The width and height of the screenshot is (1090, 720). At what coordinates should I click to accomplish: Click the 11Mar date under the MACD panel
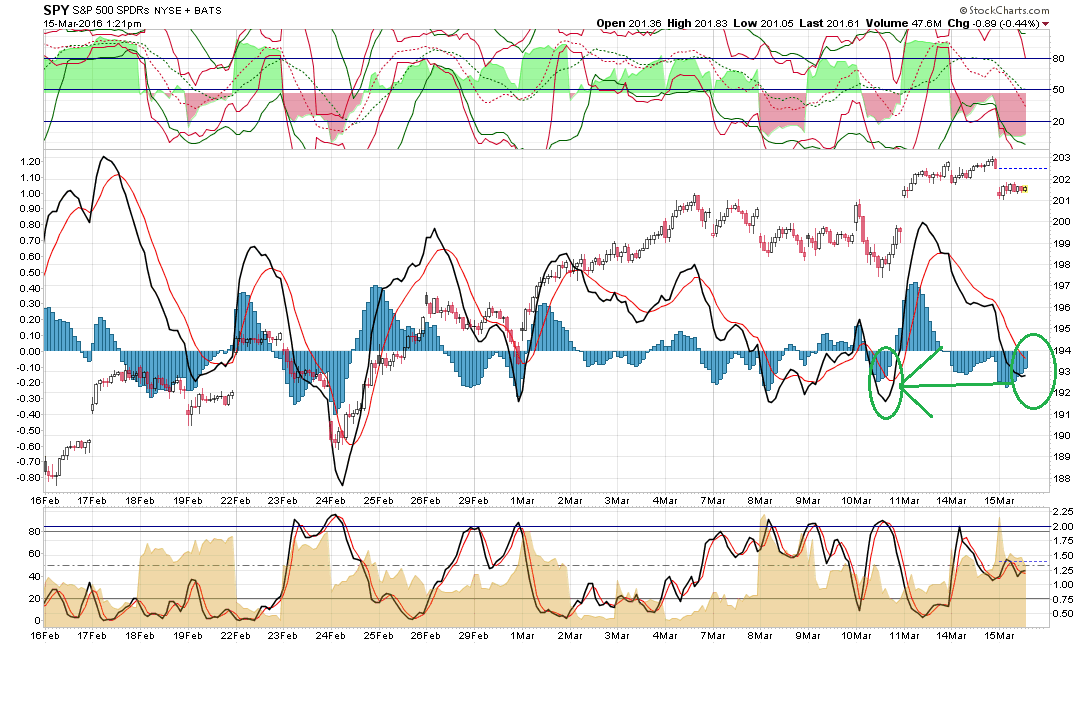click(x=904, y=500)
